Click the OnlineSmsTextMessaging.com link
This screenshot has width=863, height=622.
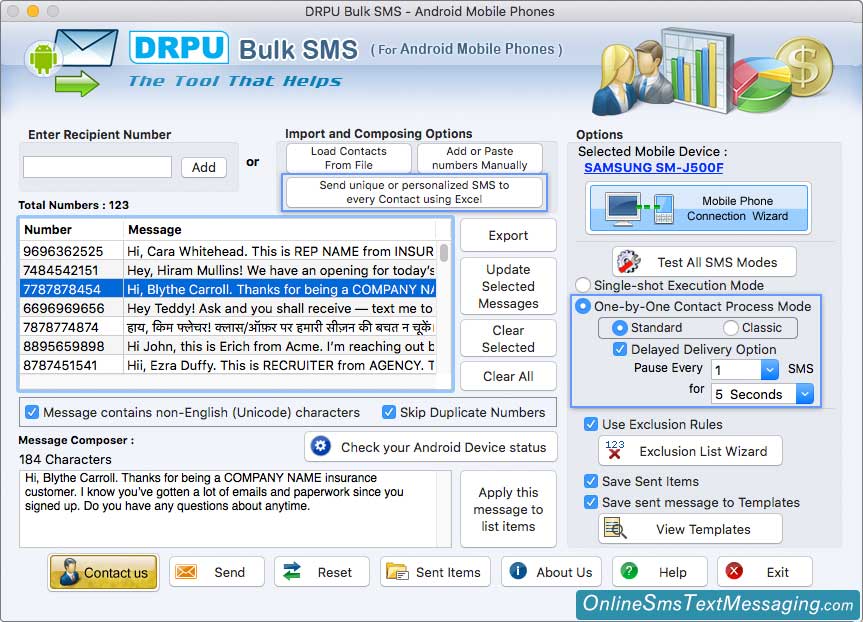(718, 604)
